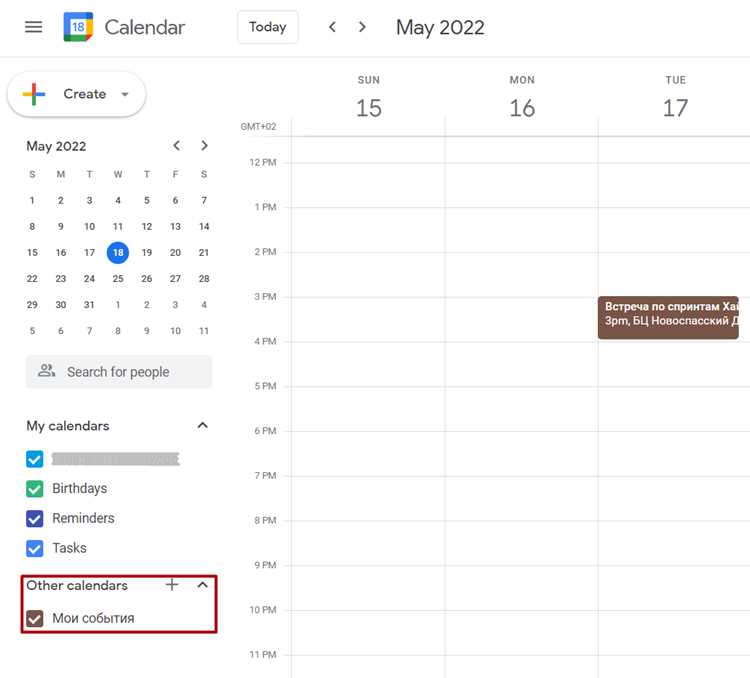Open the Встреча по спринтам event

coord(668,318)
